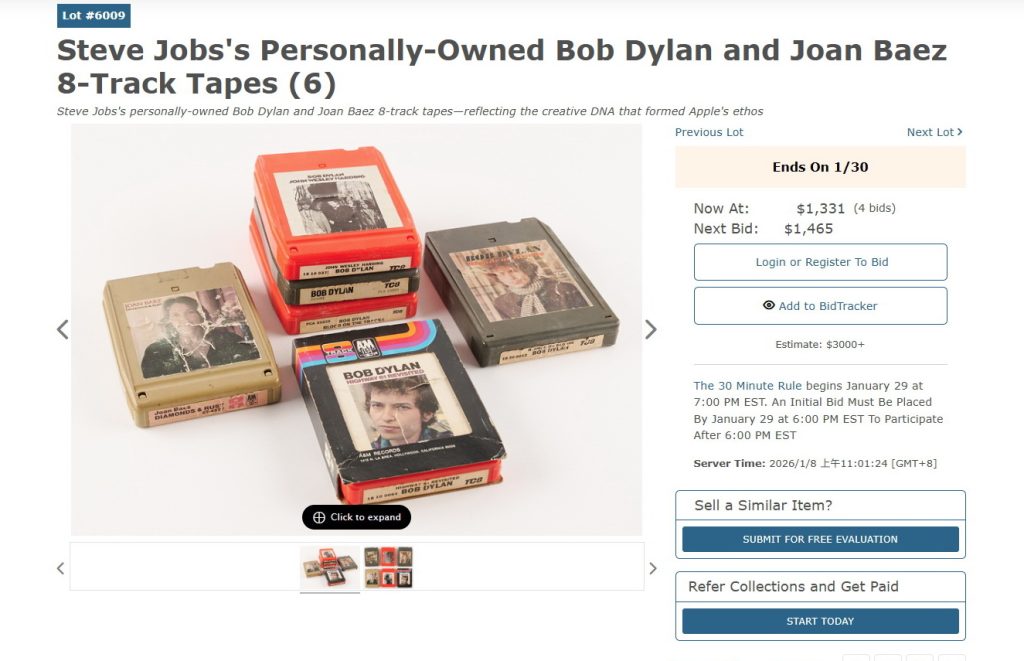Jump to the Next Lot
This screenshot has height=661, width=1024.
[x=934, y=132]
